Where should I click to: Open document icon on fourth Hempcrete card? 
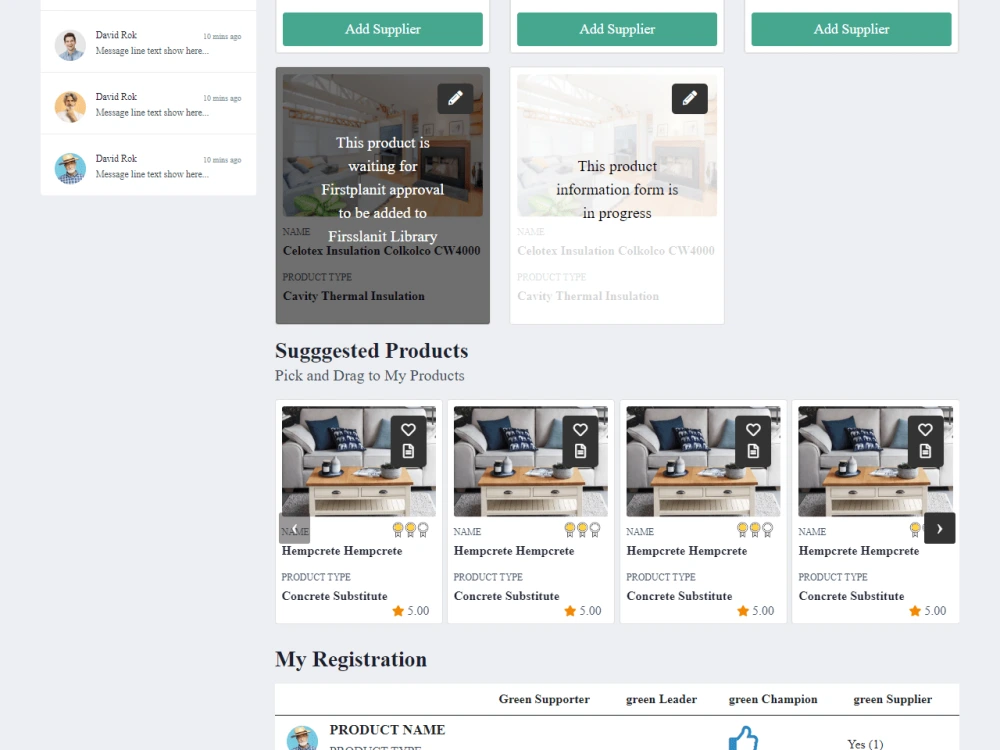(x=925, y=452)
